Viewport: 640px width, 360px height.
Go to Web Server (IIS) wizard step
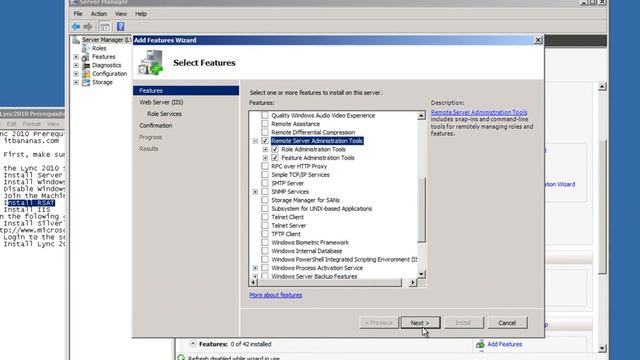161,102
